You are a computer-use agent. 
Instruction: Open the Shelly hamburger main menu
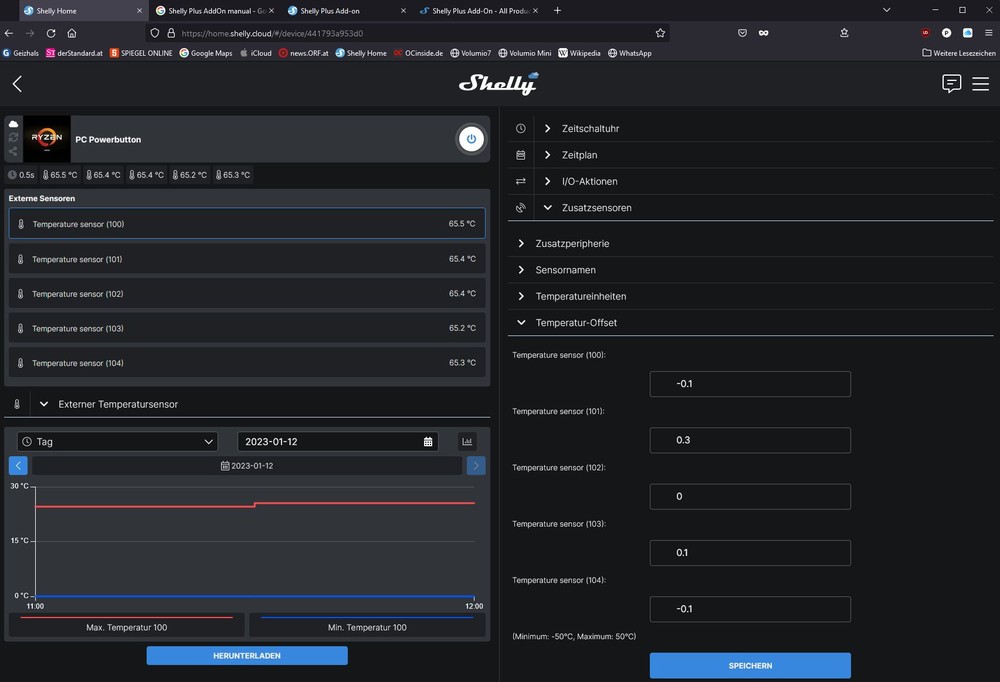point(980,84)
